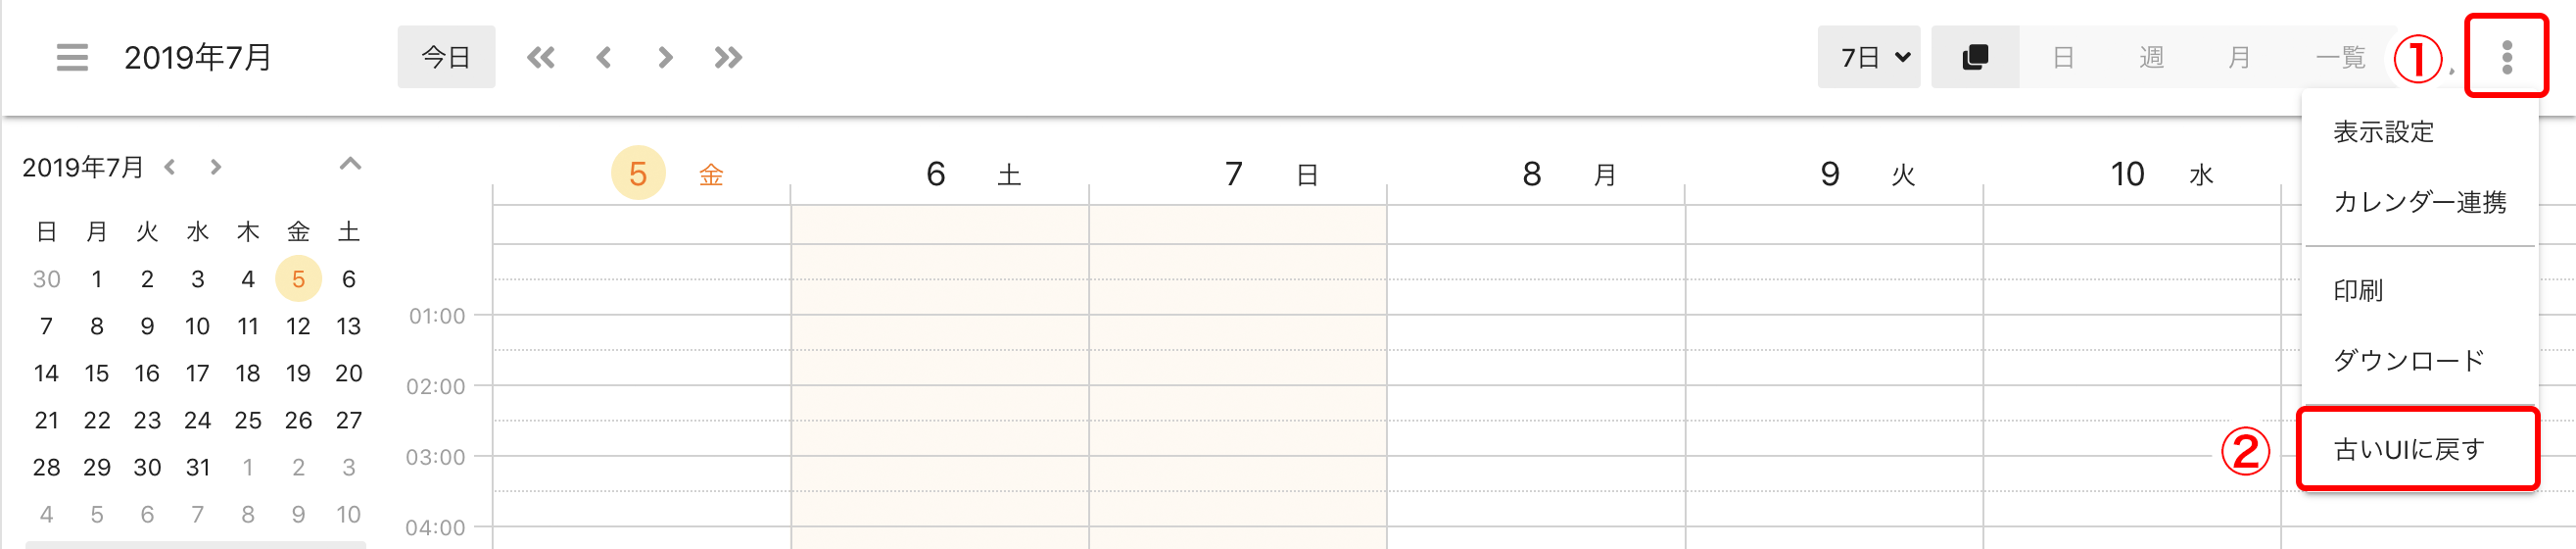Collapse the mini calendar with up chevron
2576x549 pixels.
pyautogui.click(x=350, y=164)
